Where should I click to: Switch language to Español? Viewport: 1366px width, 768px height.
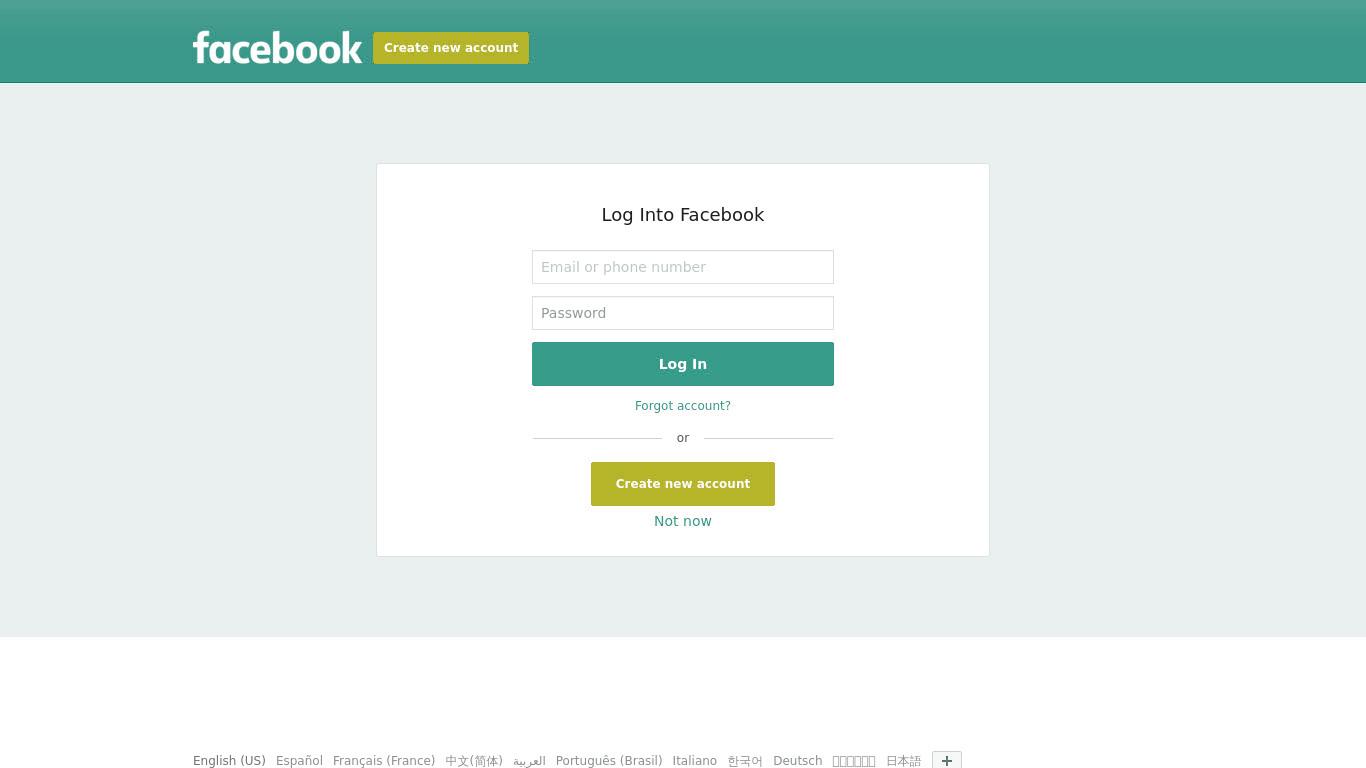pyautogui.click(x=299, y=761)
